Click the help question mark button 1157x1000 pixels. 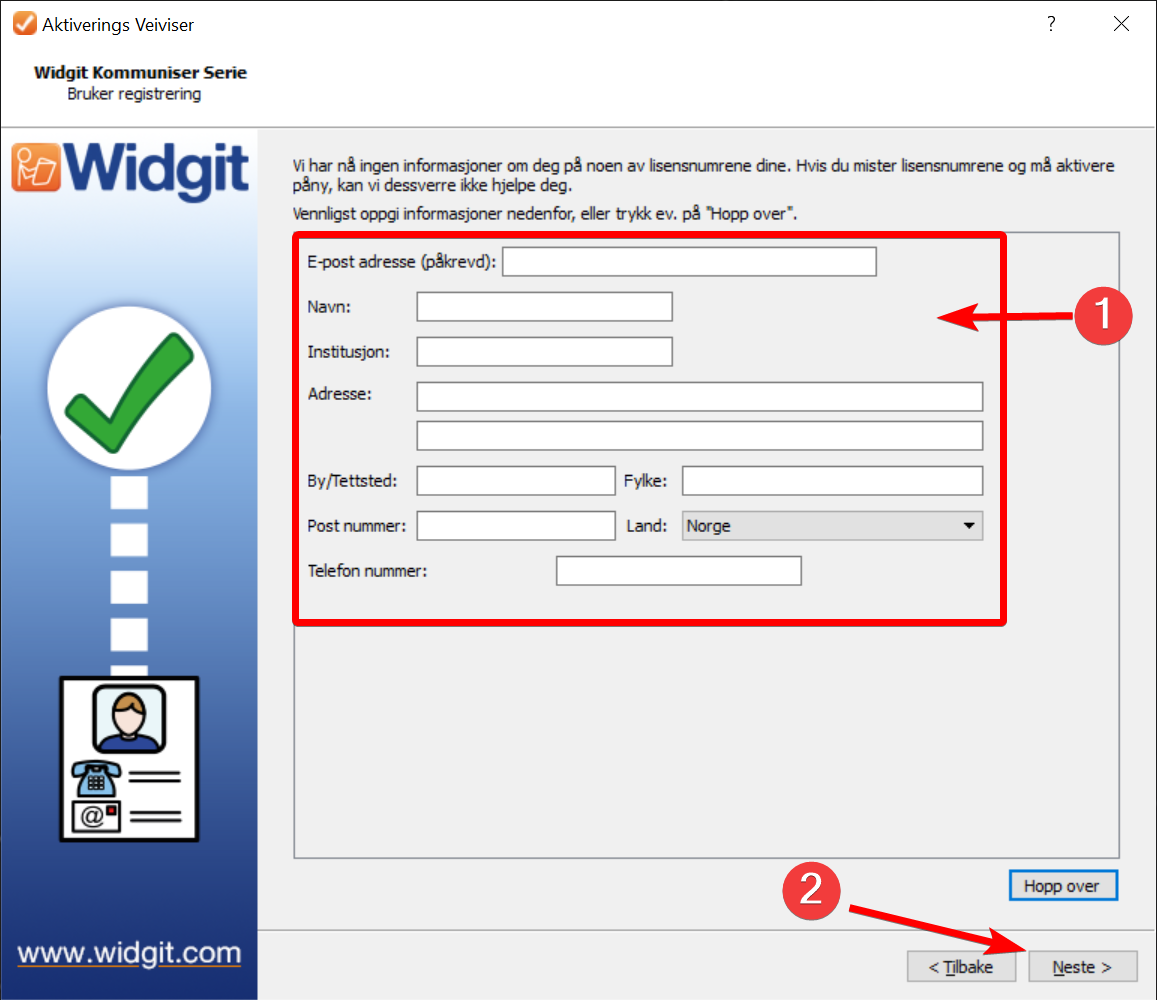coord(1051,24)
